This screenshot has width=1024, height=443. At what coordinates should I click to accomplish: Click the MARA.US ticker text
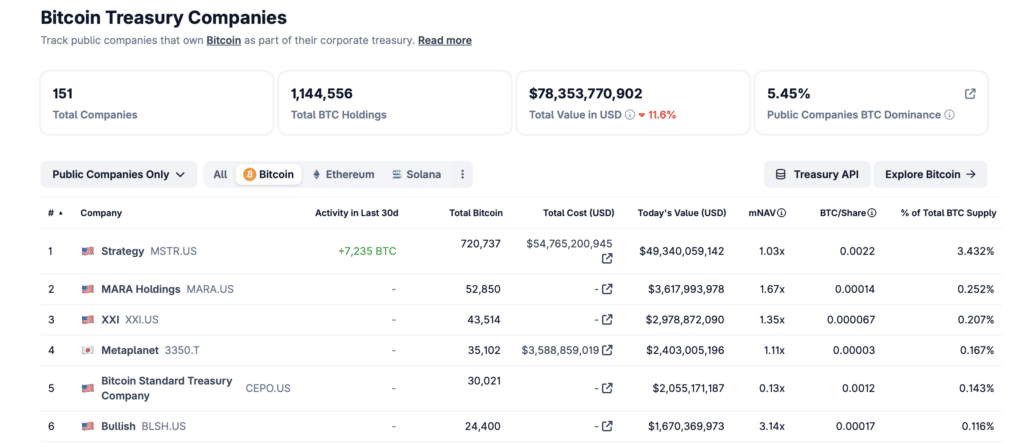click(x=210, y=289)
